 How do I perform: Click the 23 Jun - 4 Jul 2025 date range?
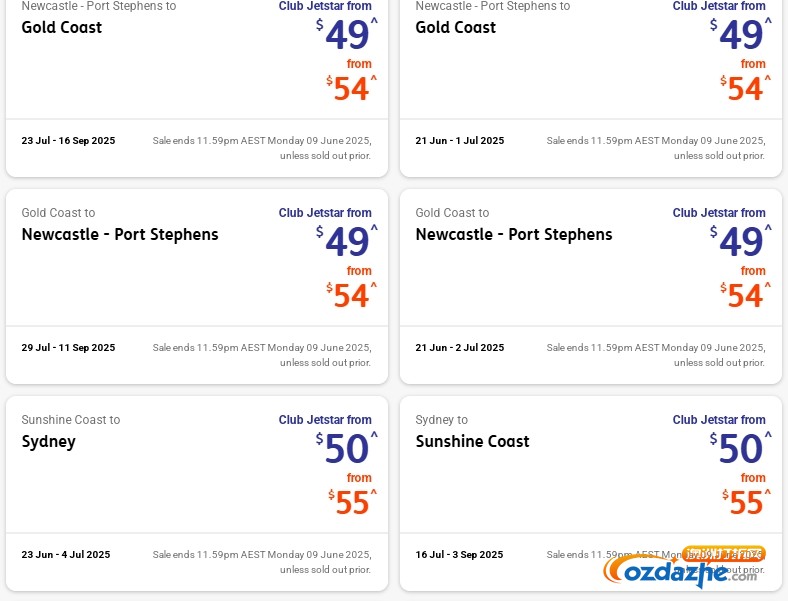pos(66,554)
